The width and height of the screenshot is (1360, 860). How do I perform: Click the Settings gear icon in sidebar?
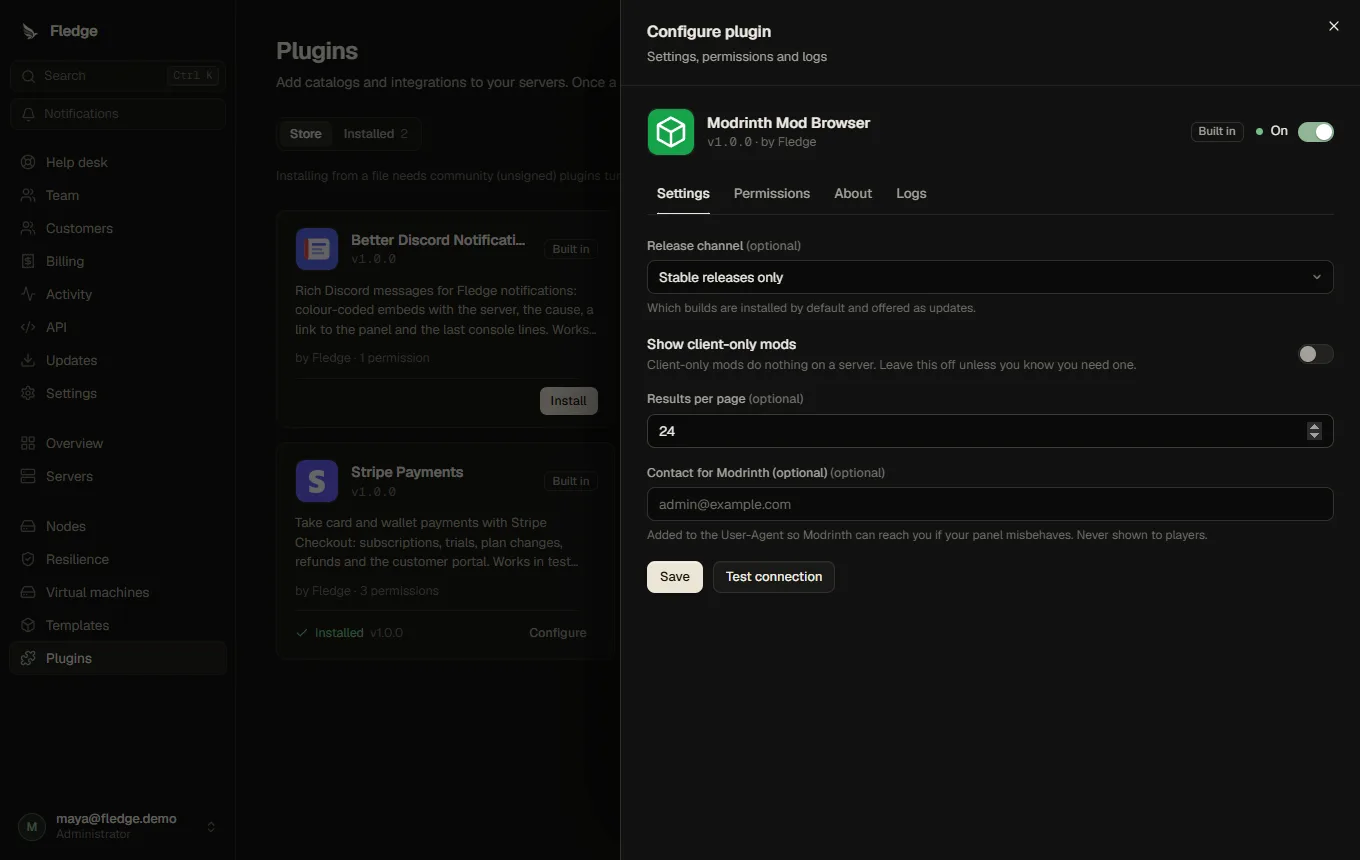(28, 393)
